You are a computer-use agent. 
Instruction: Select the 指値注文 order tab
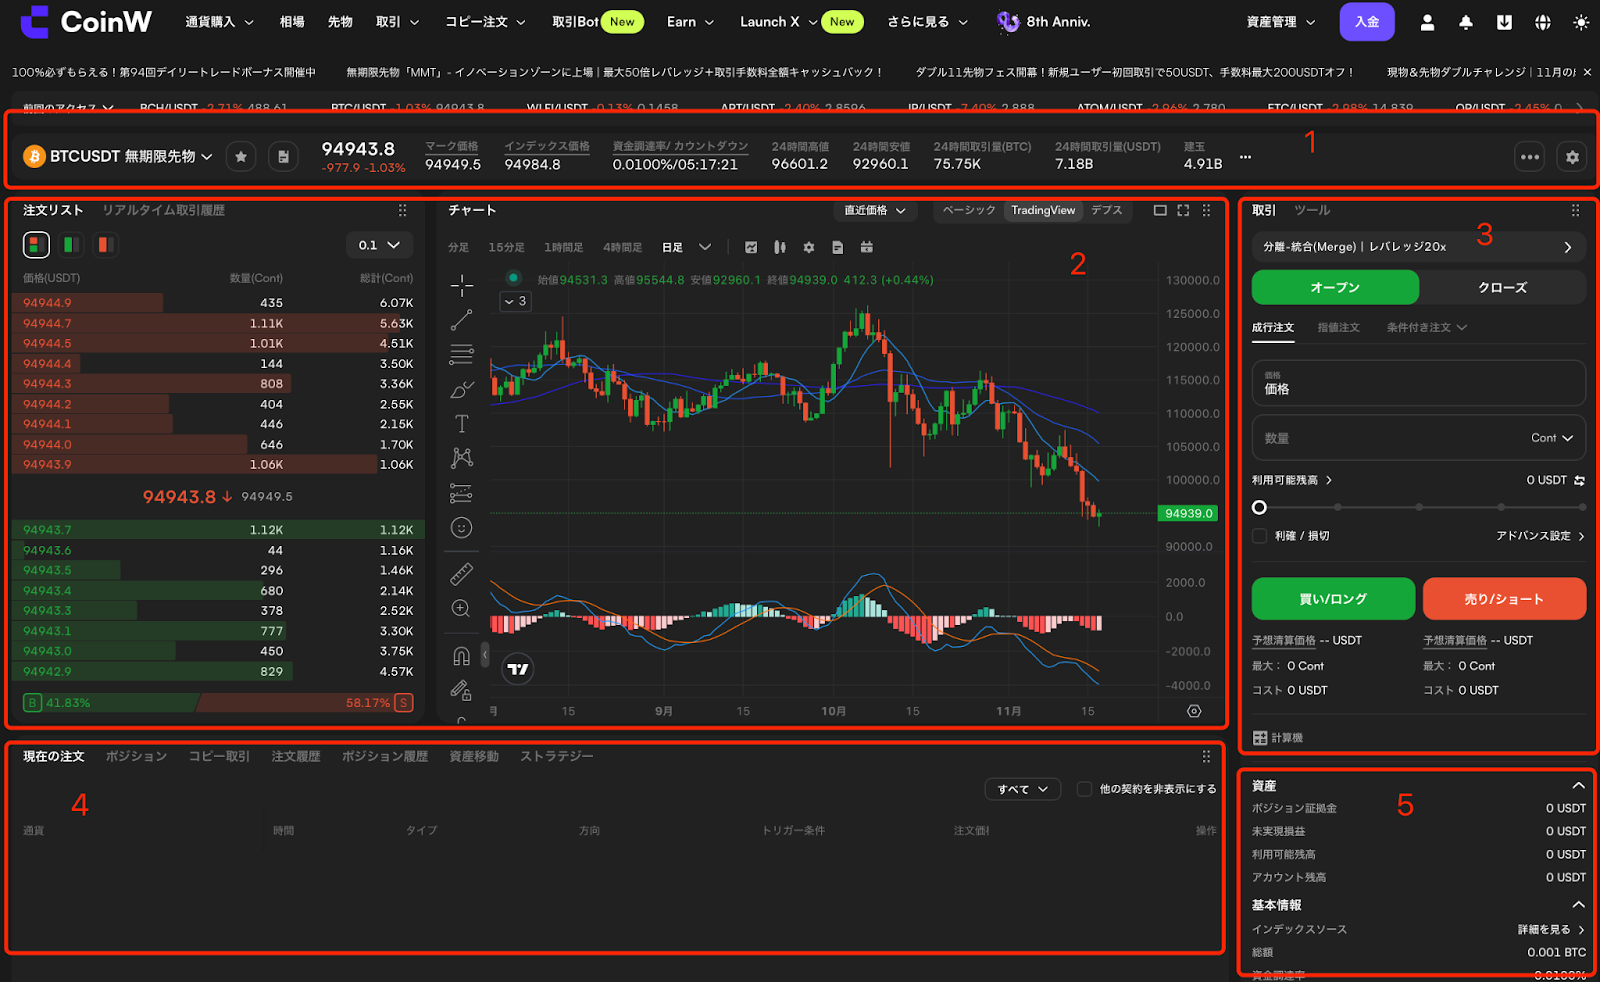coord(1338,328)
